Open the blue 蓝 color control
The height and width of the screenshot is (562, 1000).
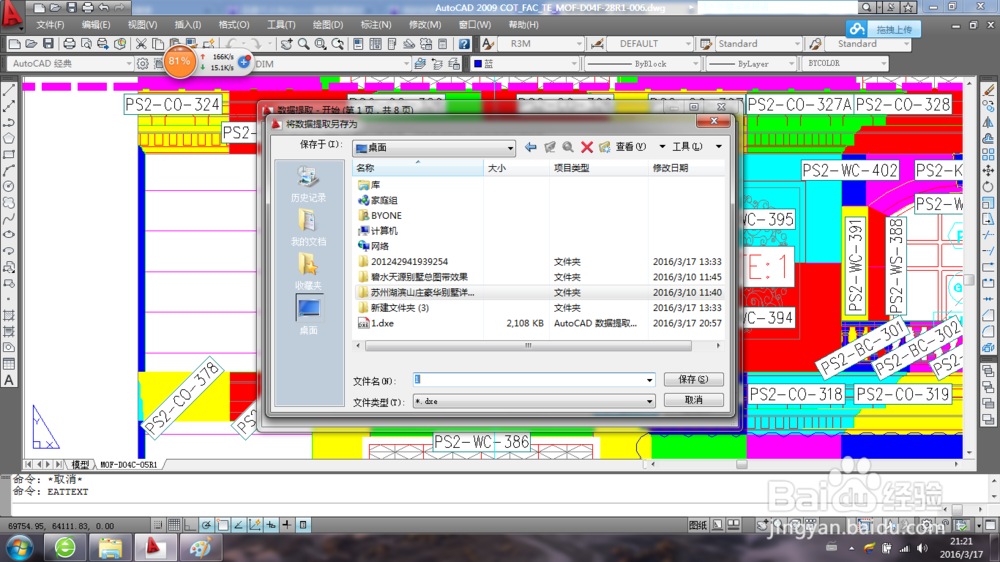[525, 64]
